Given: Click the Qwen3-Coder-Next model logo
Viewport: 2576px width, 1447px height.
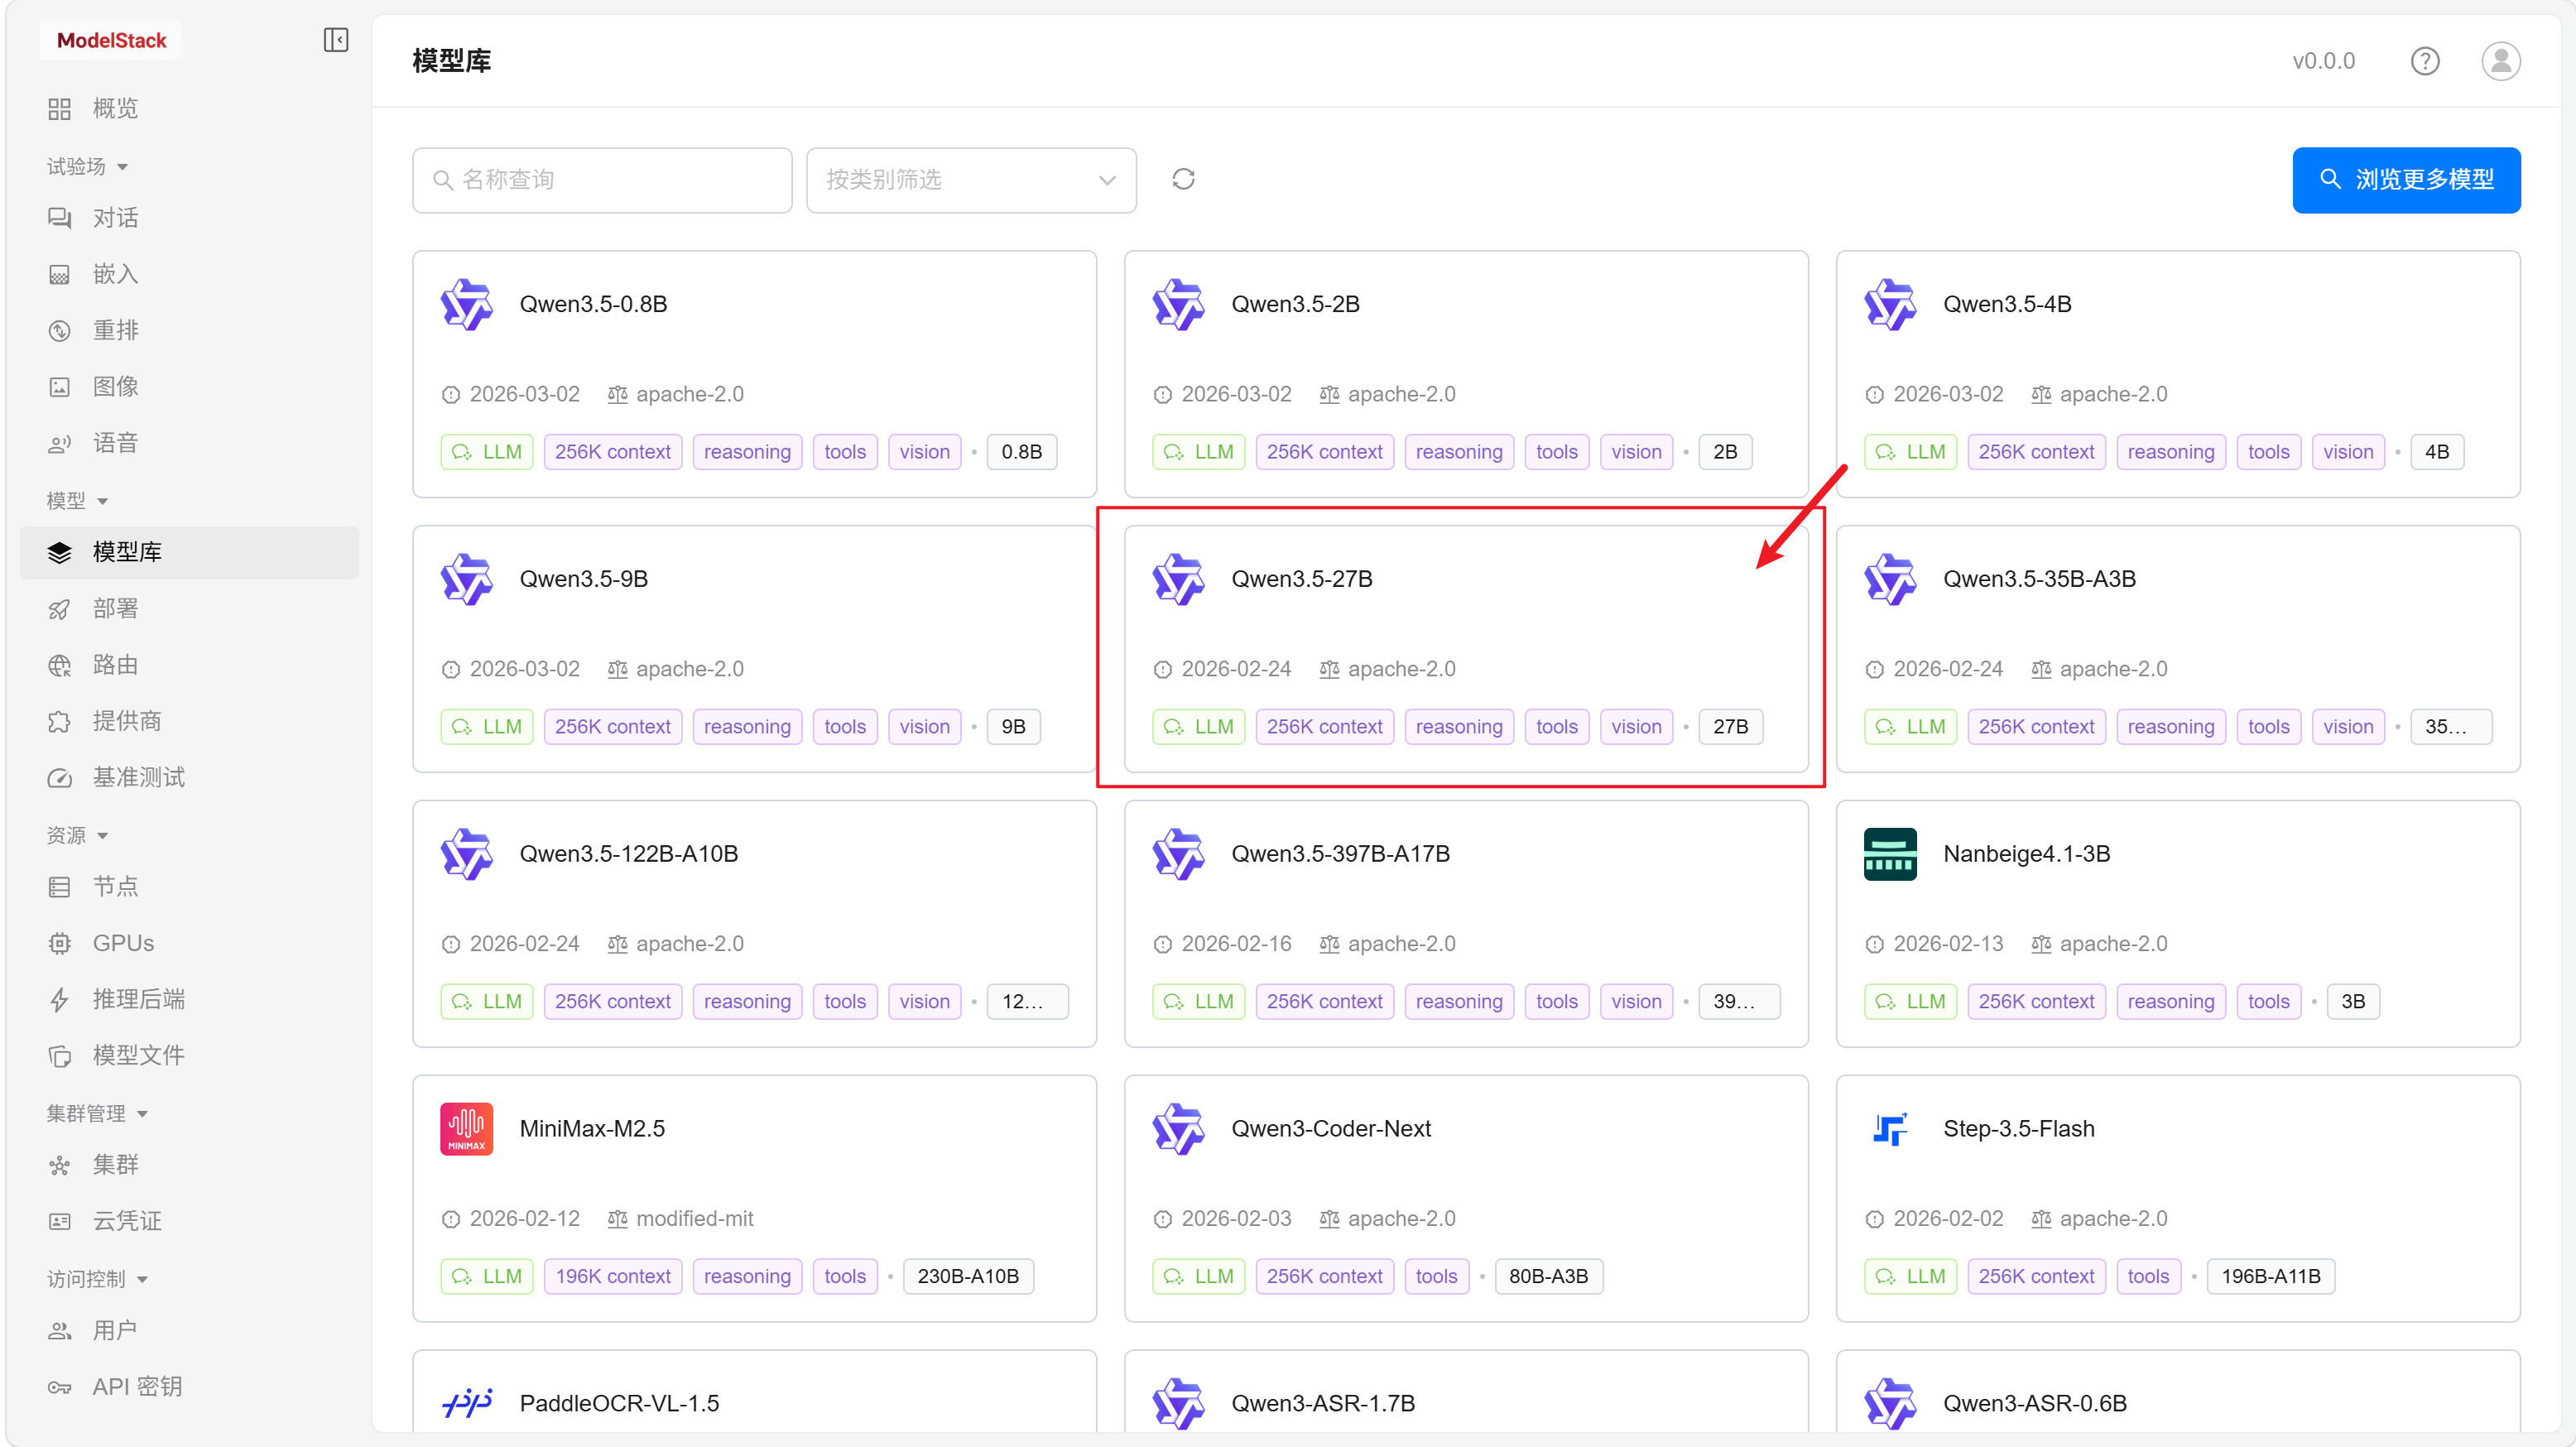Looking at the screenshot, I should 1179,1129.
